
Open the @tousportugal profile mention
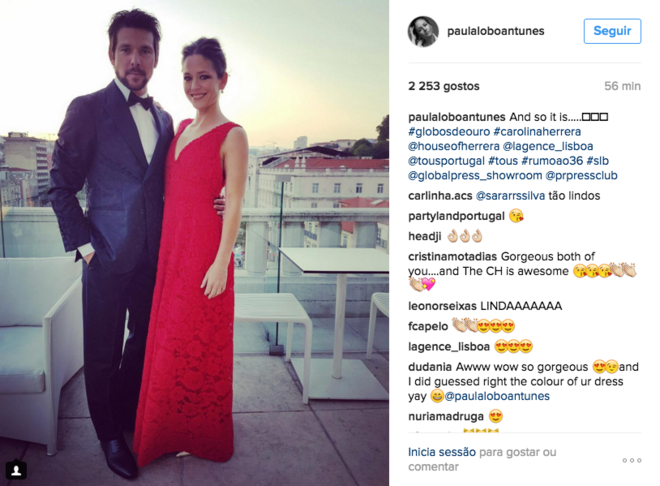(x=446, y=161)
